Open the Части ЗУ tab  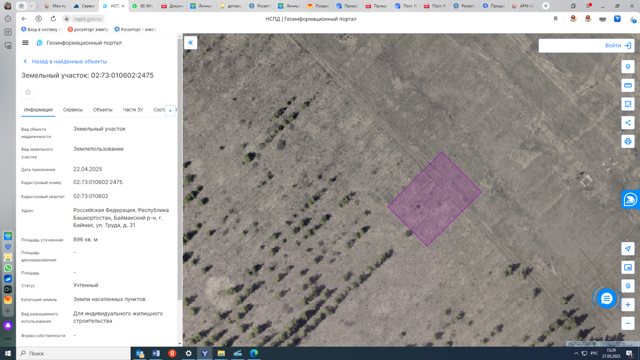click(133, 110)
